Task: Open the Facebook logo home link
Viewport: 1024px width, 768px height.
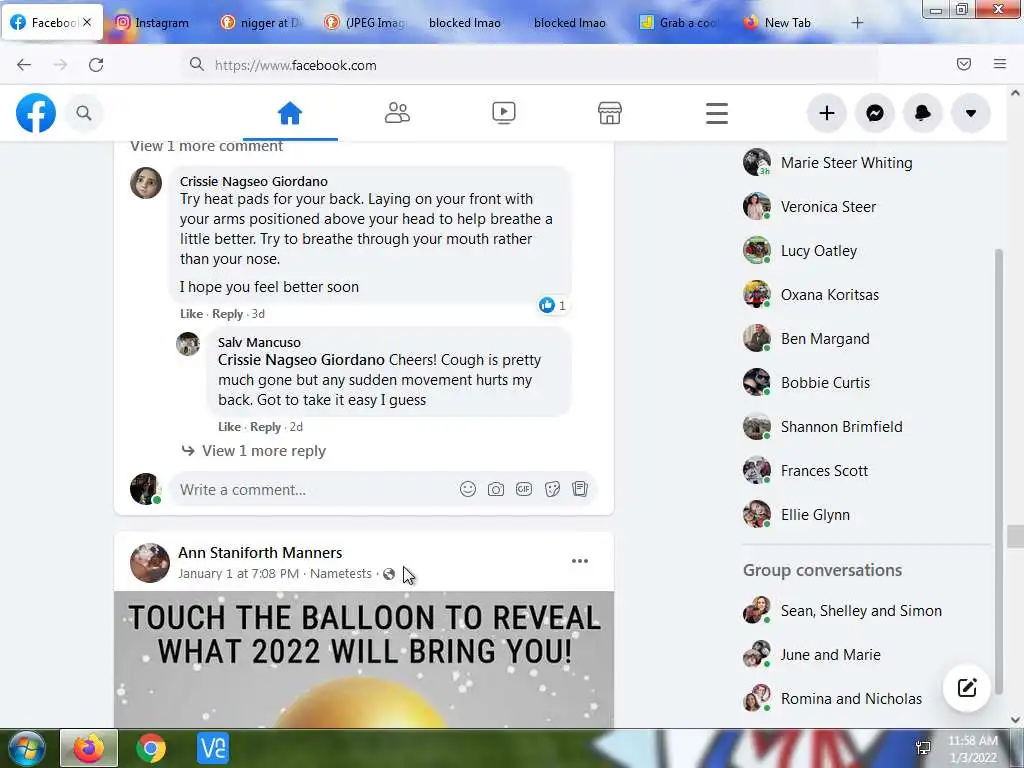Action: [x=36, y=113]
